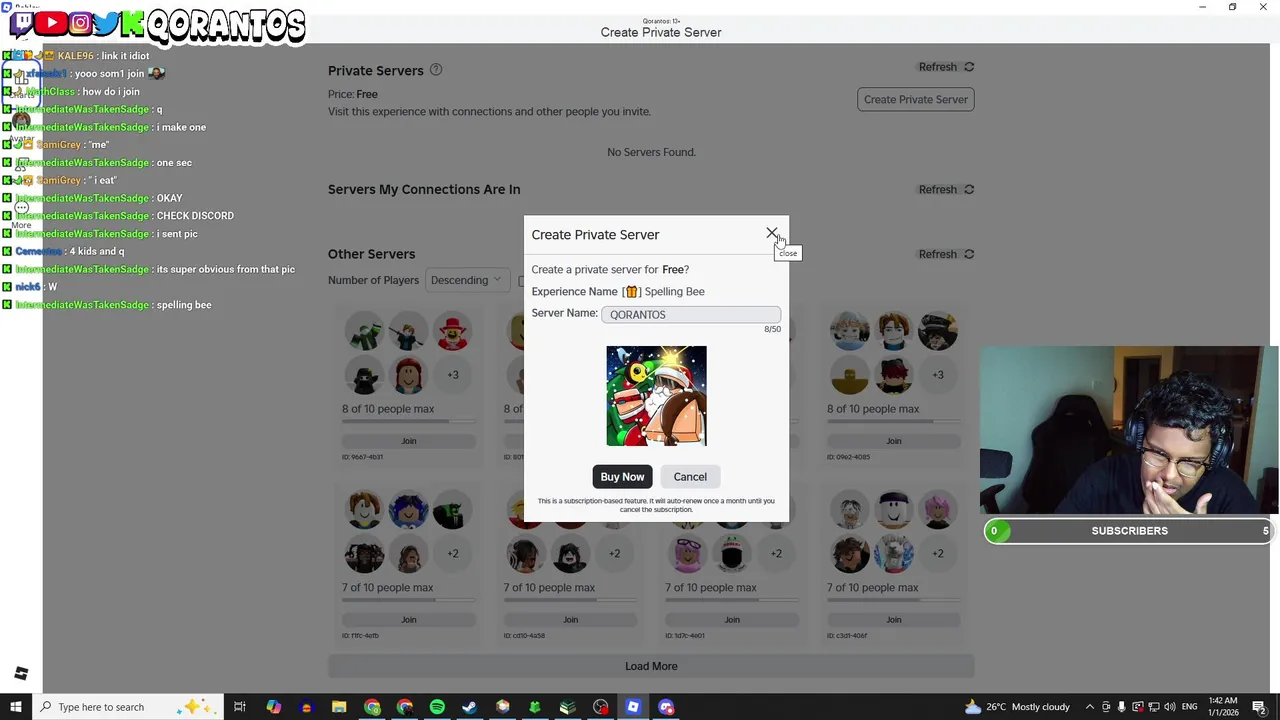Click the 'Price: Free' text

pos(353,94)
